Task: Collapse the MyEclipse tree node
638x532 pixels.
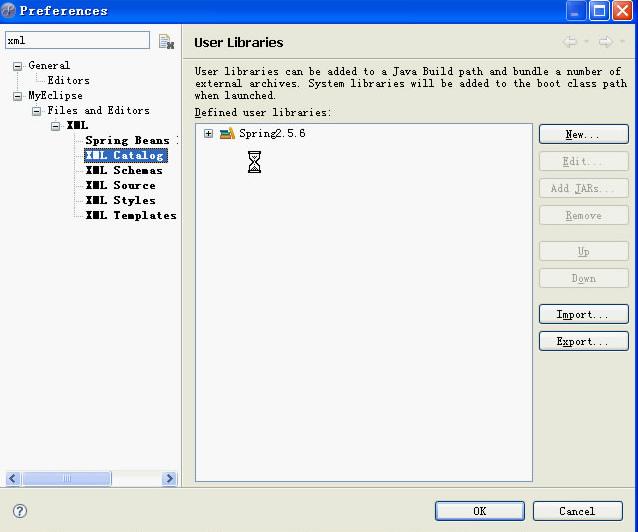Action: tap(17, 96)
